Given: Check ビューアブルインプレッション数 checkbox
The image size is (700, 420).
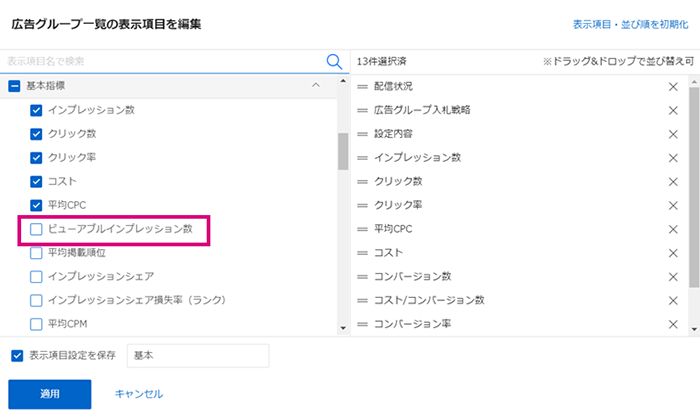Looking at the screenshot, I should point(36,229).
